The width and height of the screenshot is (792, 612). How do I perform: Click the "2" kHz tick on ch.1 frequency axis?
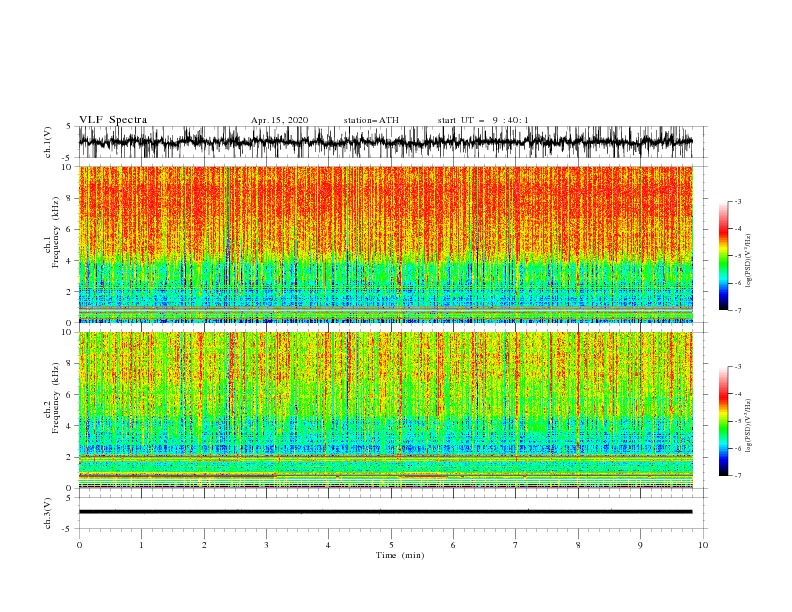tap(70, 292)
